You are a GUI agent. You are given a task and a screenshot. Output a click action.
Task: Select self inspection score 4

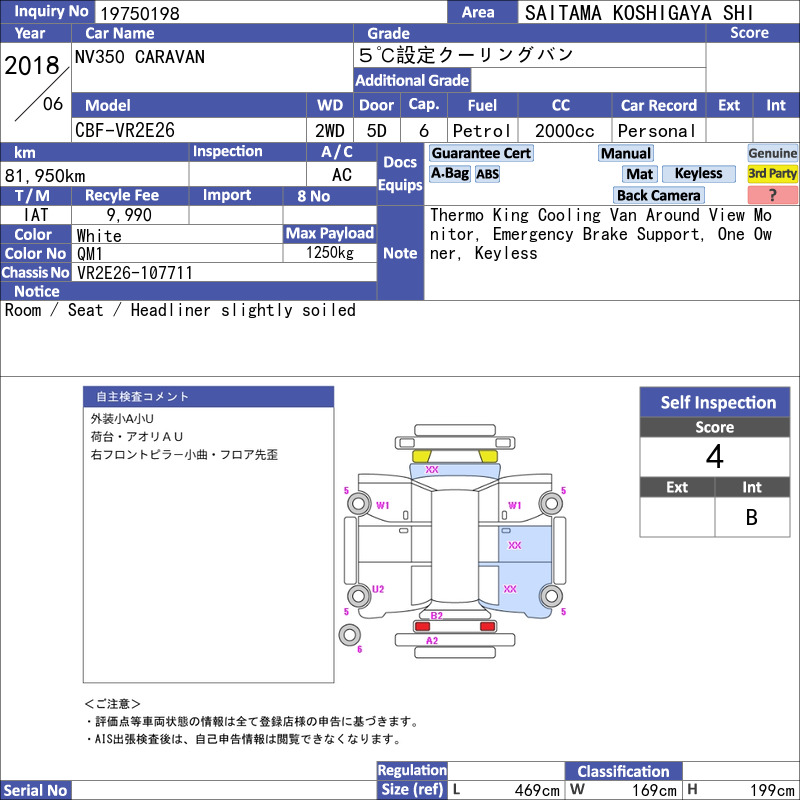(x=714, y=456)
